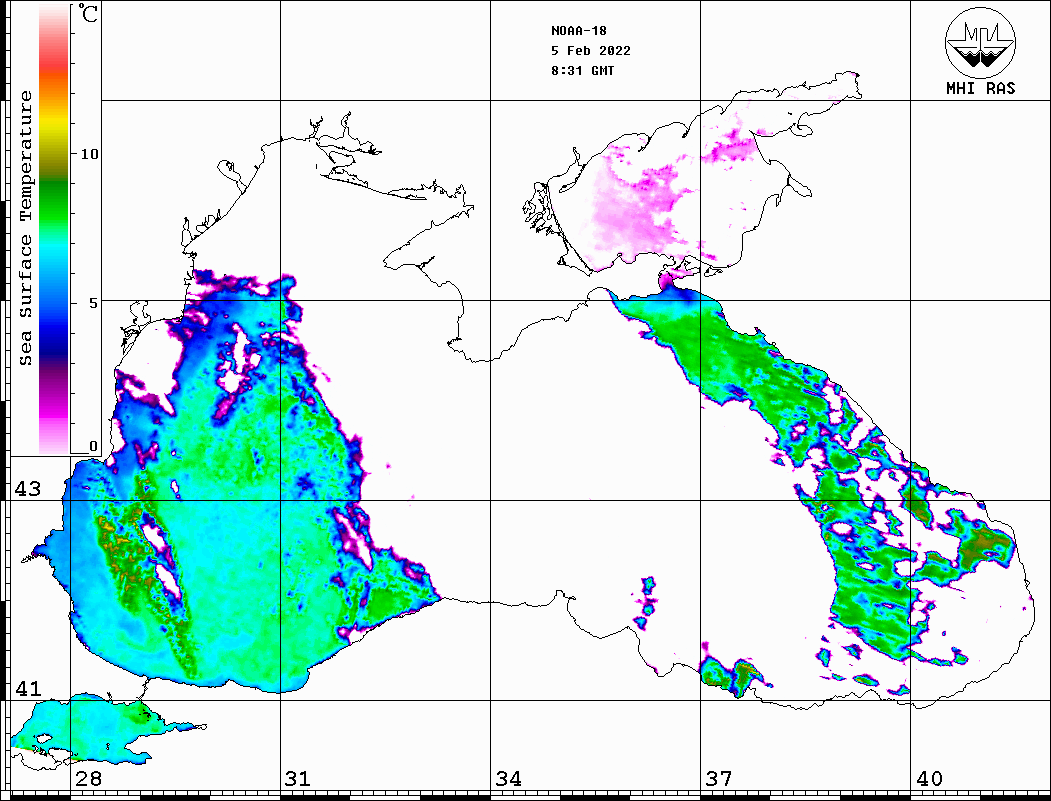Screen dimensions: 1051x801
Task: Click longitude label '28'
Action: pos(88,779)
